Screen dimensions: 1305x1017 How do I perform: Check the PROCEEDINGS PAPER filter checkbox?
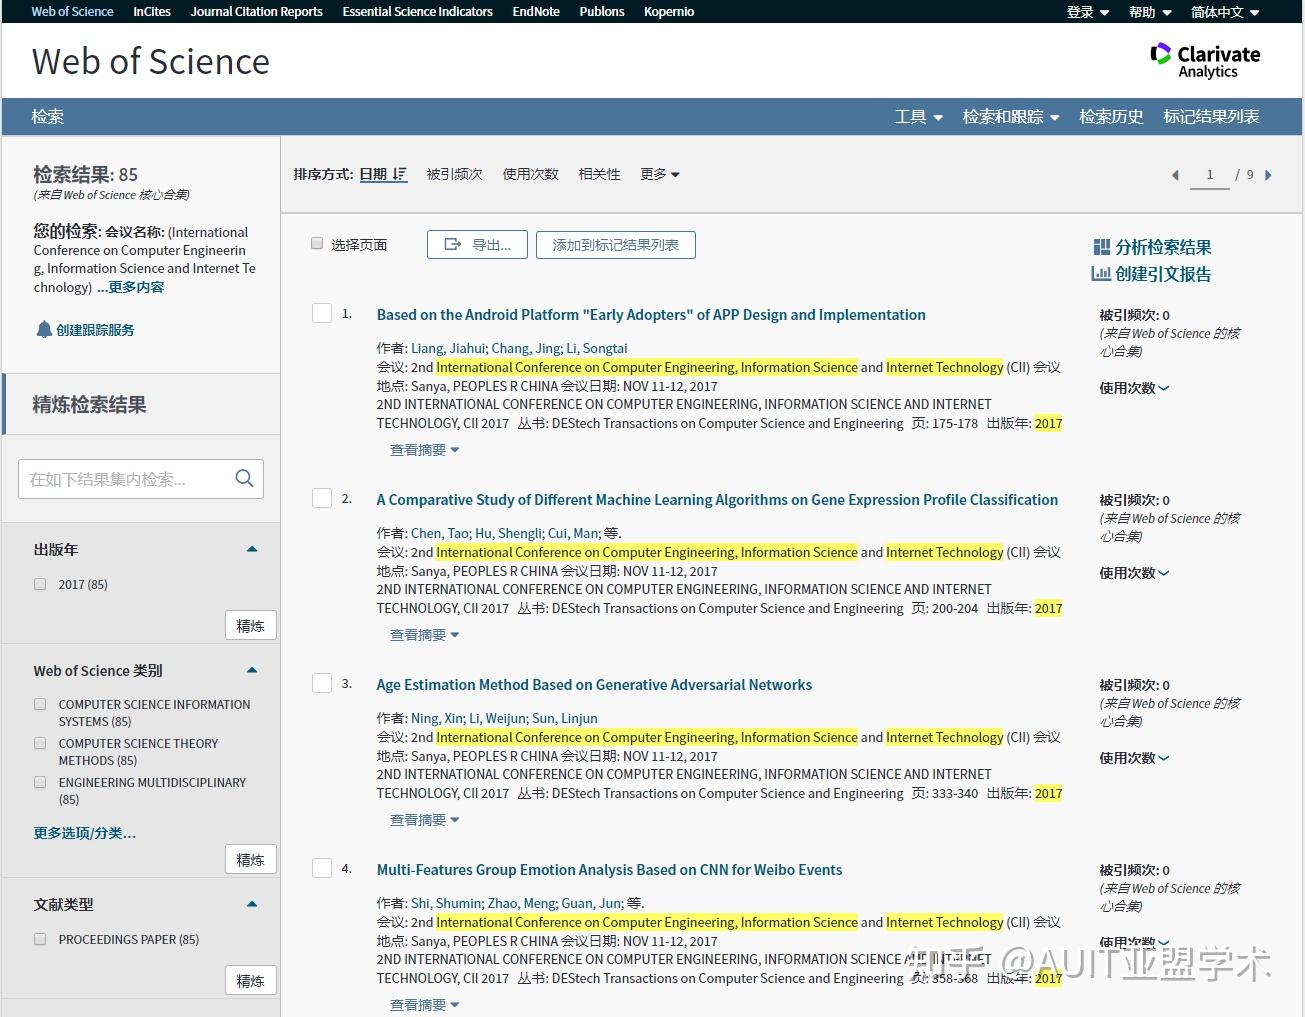coord(40,938)
